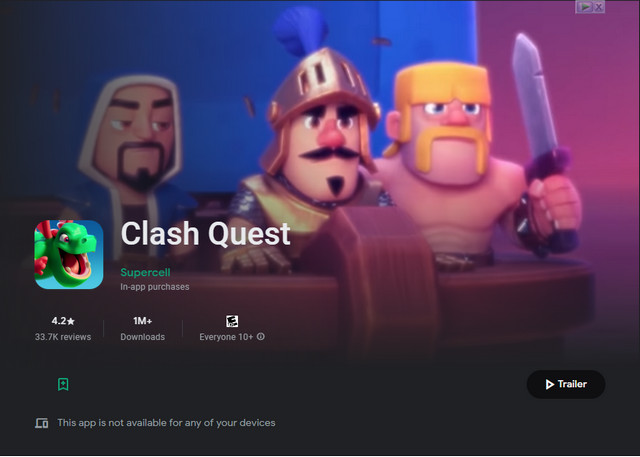The image size is (640, 457).
Task: Open the 33.7K reviews section
Action: pos(63,337)
